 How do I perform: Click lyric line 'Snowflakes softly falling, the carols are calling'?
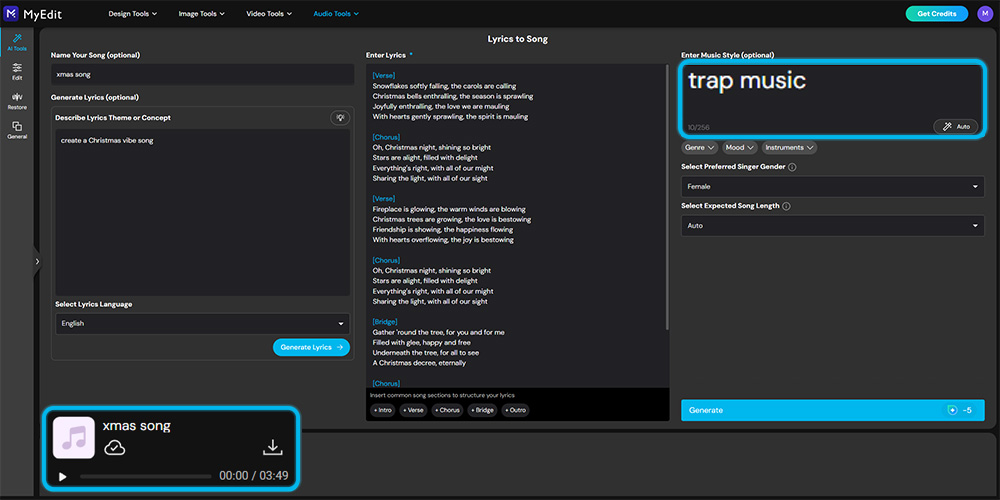445,85
